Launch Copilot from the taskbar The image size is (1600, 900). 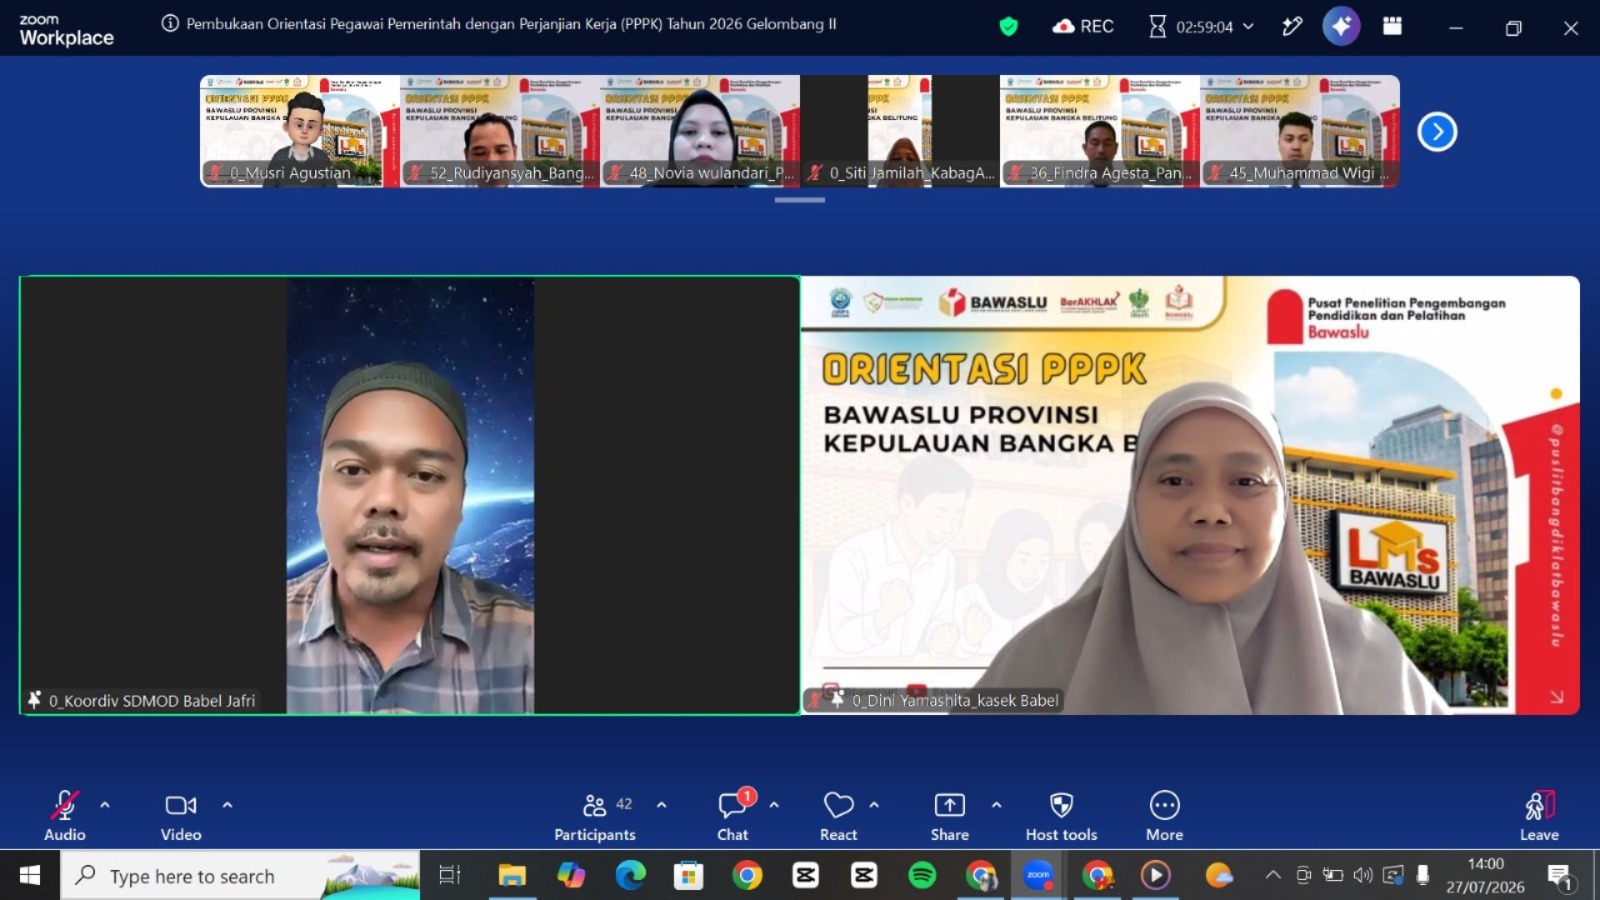(x=571, y=876)
